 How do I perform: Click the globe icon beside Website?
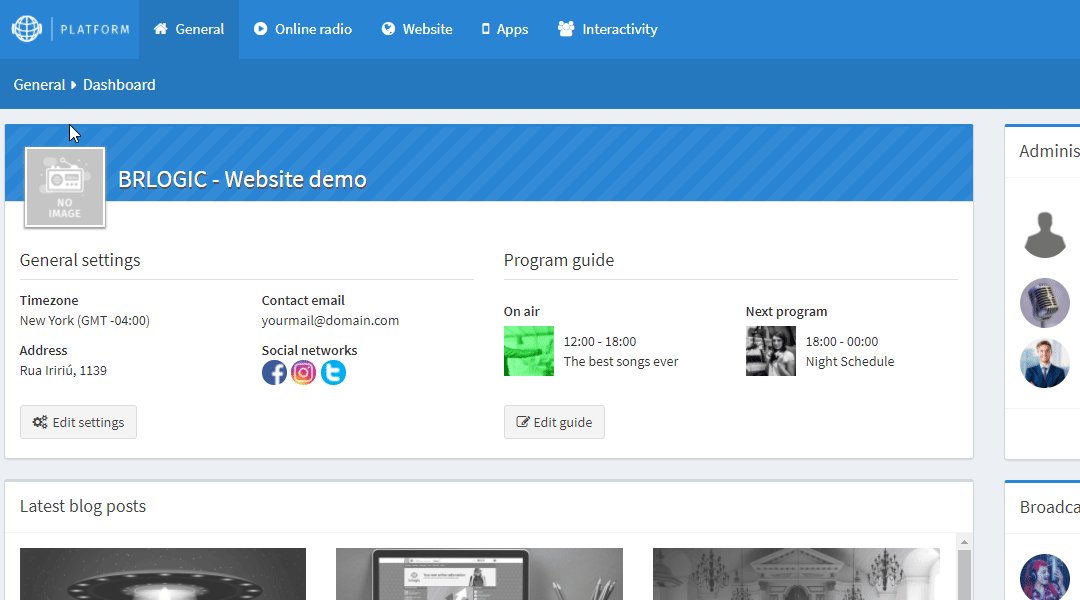[x=388, y=29]
